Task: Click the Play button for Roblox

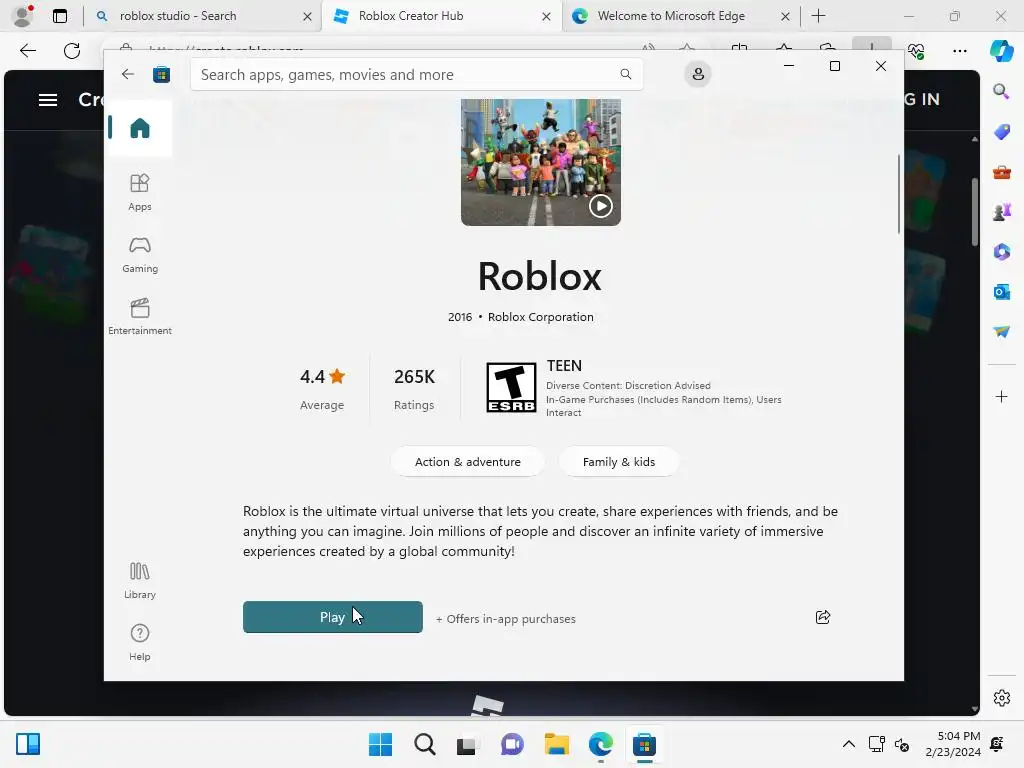Action: pos(332,617)
